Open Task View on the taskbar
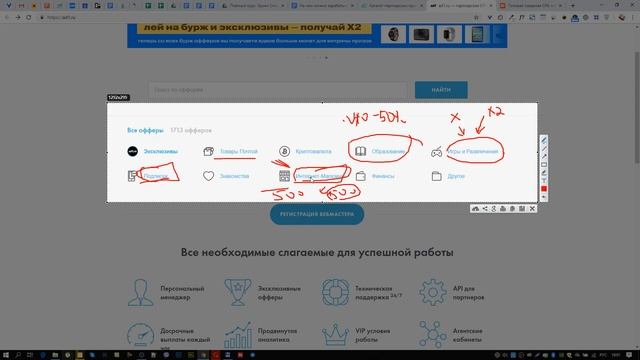Screen dimensions: 640x360 [30, 355]
